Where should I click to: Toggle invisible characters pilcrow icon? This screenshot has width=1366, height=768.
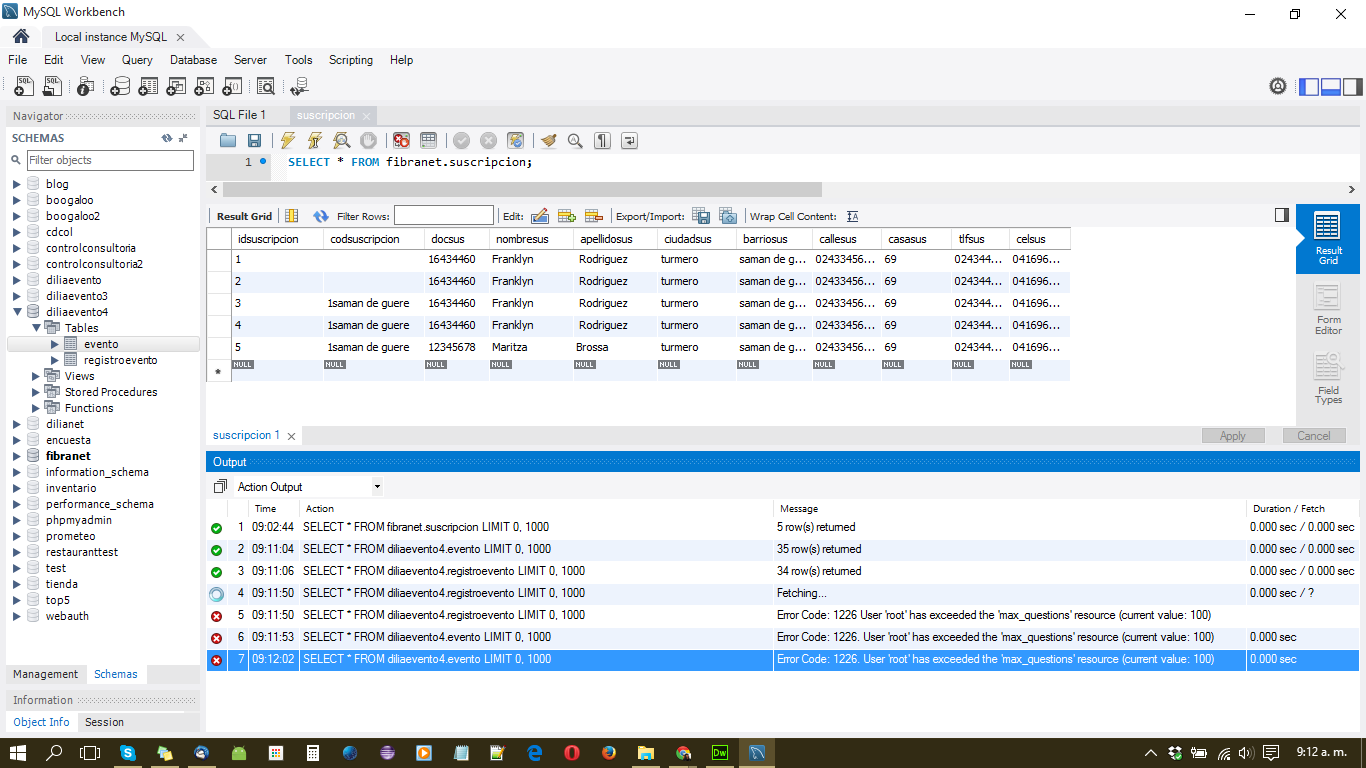click(602, 141)
